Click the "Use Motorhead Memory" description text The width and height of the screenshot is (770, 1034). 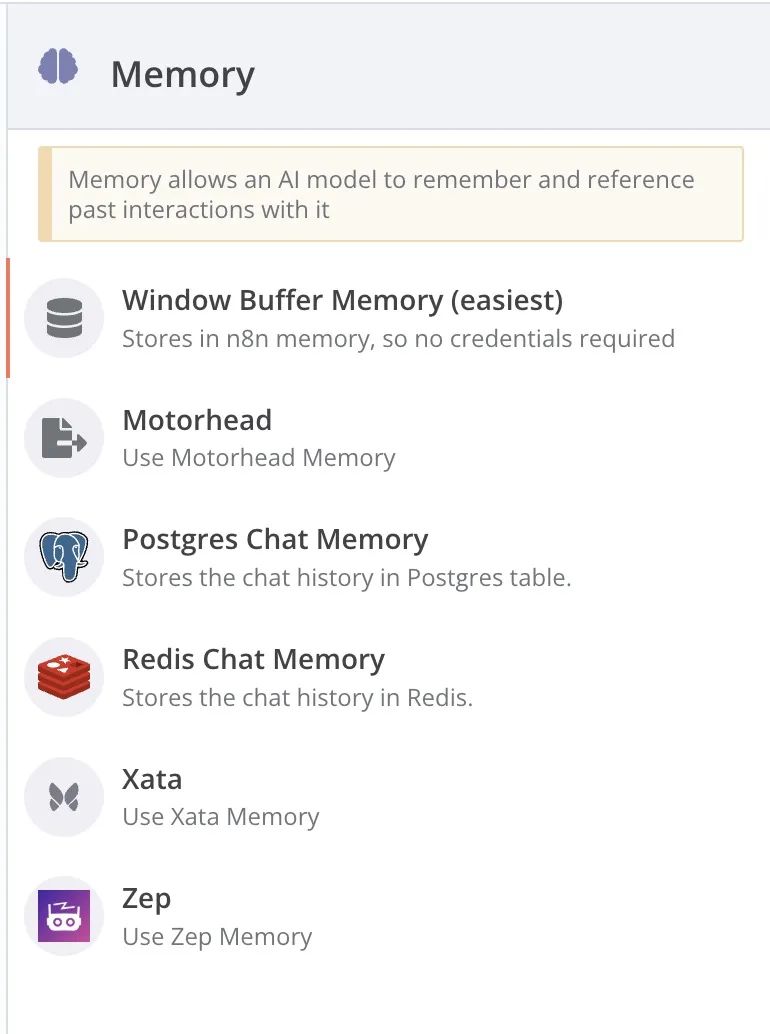click(x=258, y=458)
